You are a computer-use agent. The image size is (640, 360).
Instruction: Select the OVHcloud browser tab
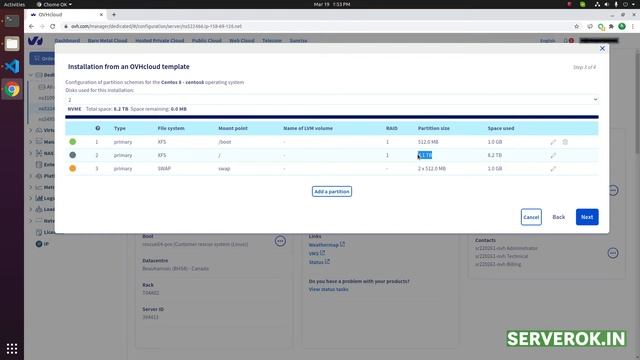pyautogui.click(x=66, y=15)
